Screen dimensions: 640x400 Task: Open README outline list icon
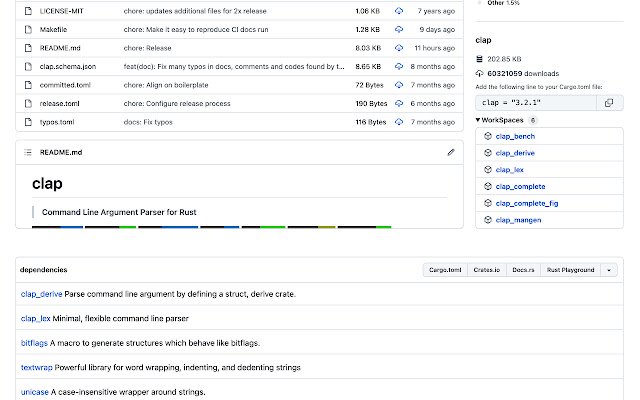(28, 152)
